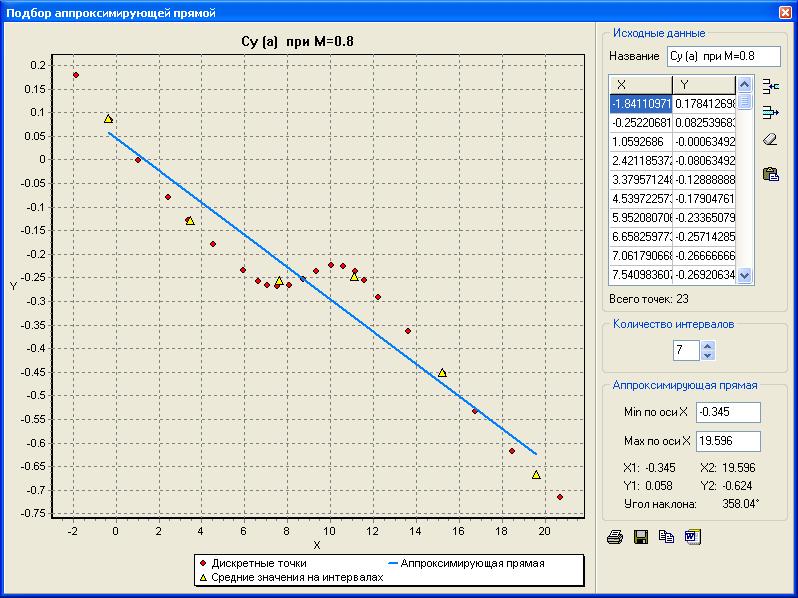The width and height of the screenshot is (798, 598).
Task: Select cell -0.17904761 in the Y column
Action: 704,198
